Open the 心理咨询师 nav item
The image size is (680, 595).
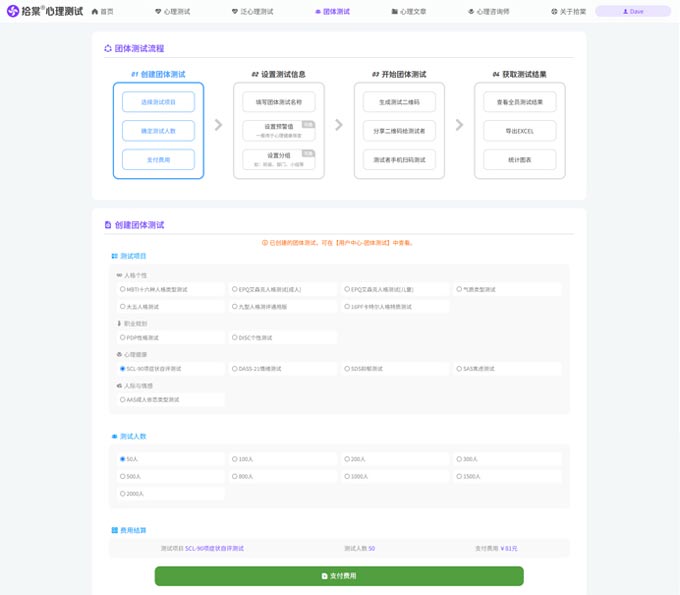point(489,12)
